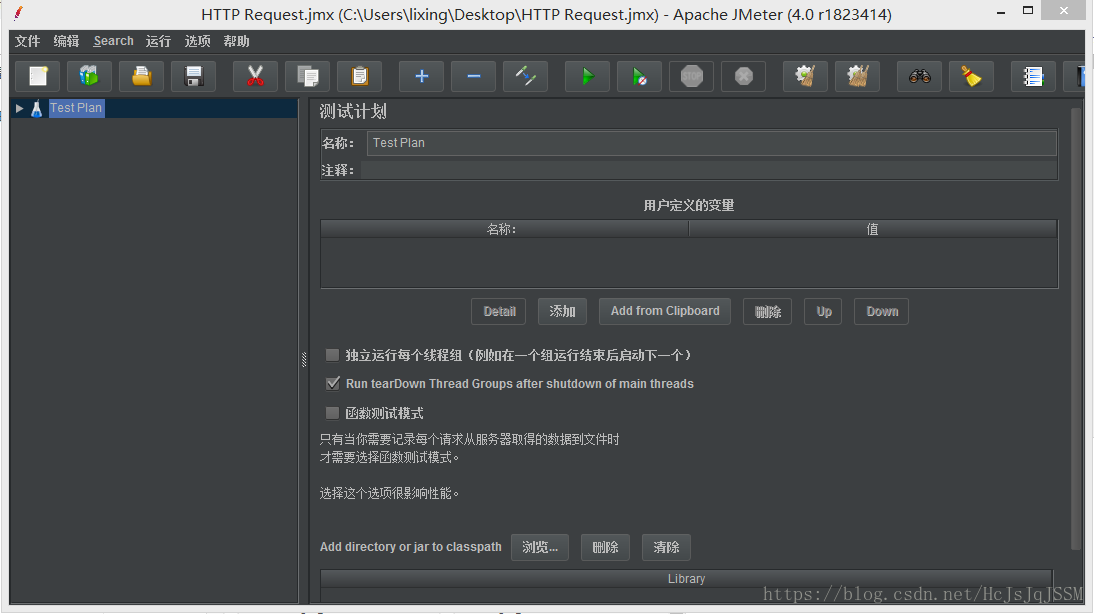Open the 编辑 menu
The height and width of the screenshot is (614, 1094).
click(66, 41)
